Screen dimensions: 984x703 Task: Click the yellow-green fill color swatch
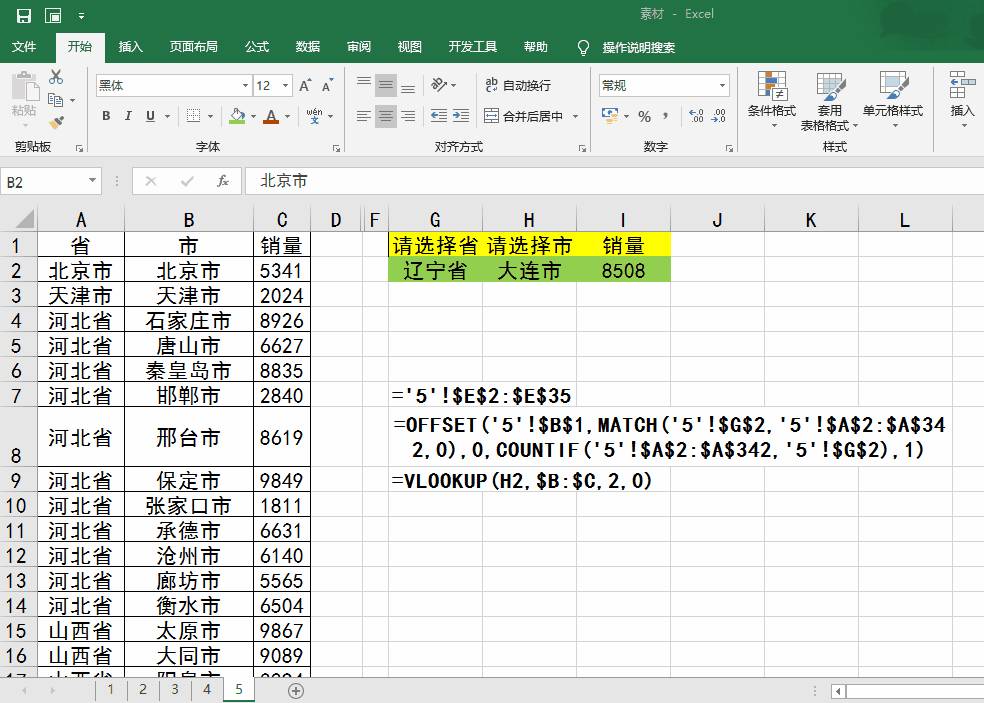pyautogui.click(x=236, y=116)
